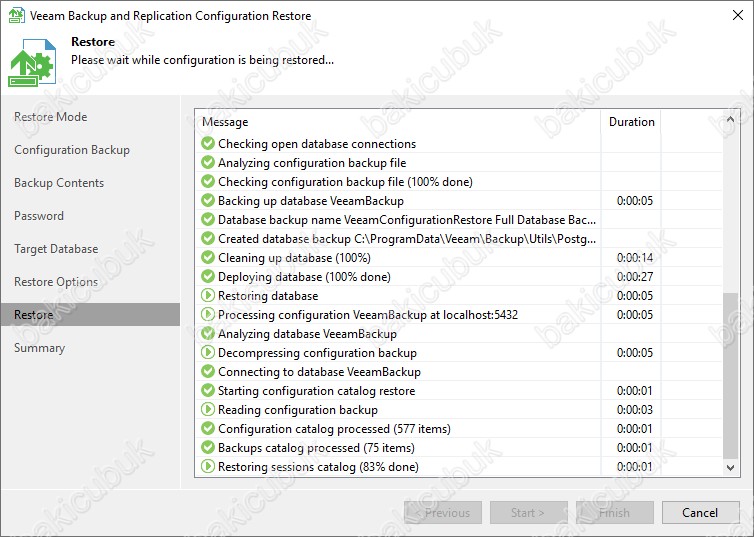Viewport: 754px width, 537px height.
Task: Click the in-progress icon next to Restoring database
Action: click(x=208, y=296)
